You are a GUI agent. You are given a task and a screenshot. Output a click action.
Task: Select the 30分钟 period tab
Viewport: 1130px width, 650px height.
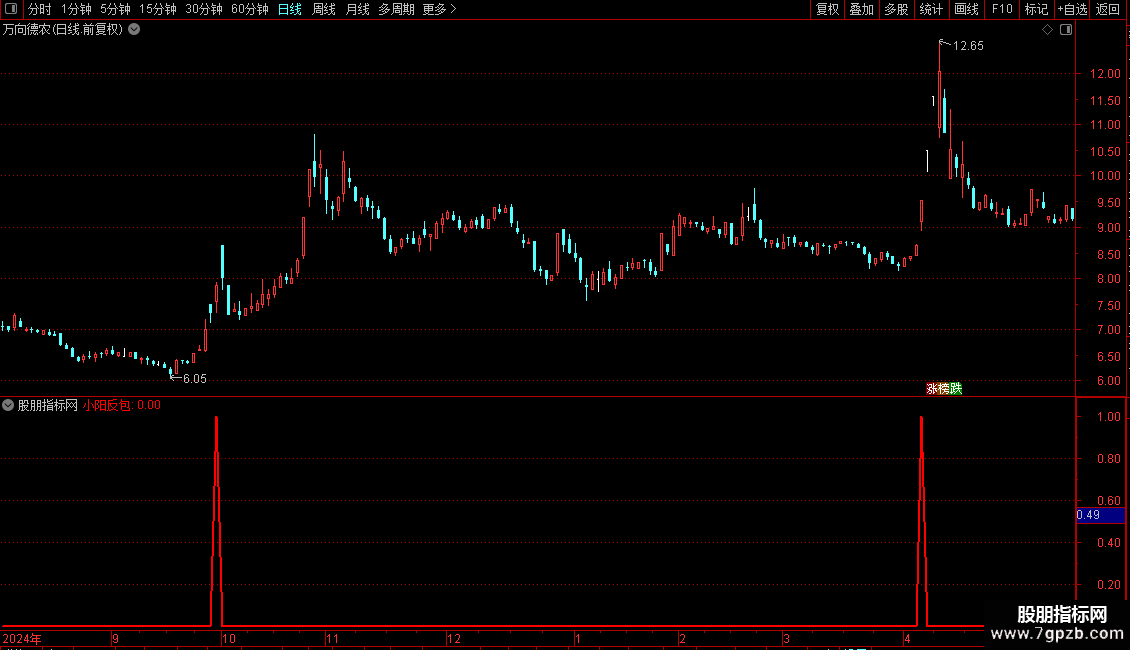click(204, 9)
